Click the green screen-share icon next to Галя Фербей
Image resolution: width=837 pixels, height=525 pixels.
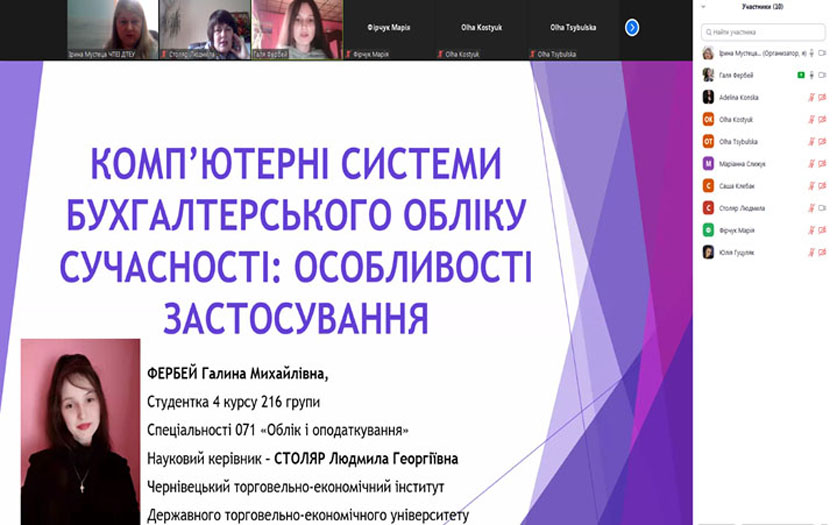click(x=800, y=75)
